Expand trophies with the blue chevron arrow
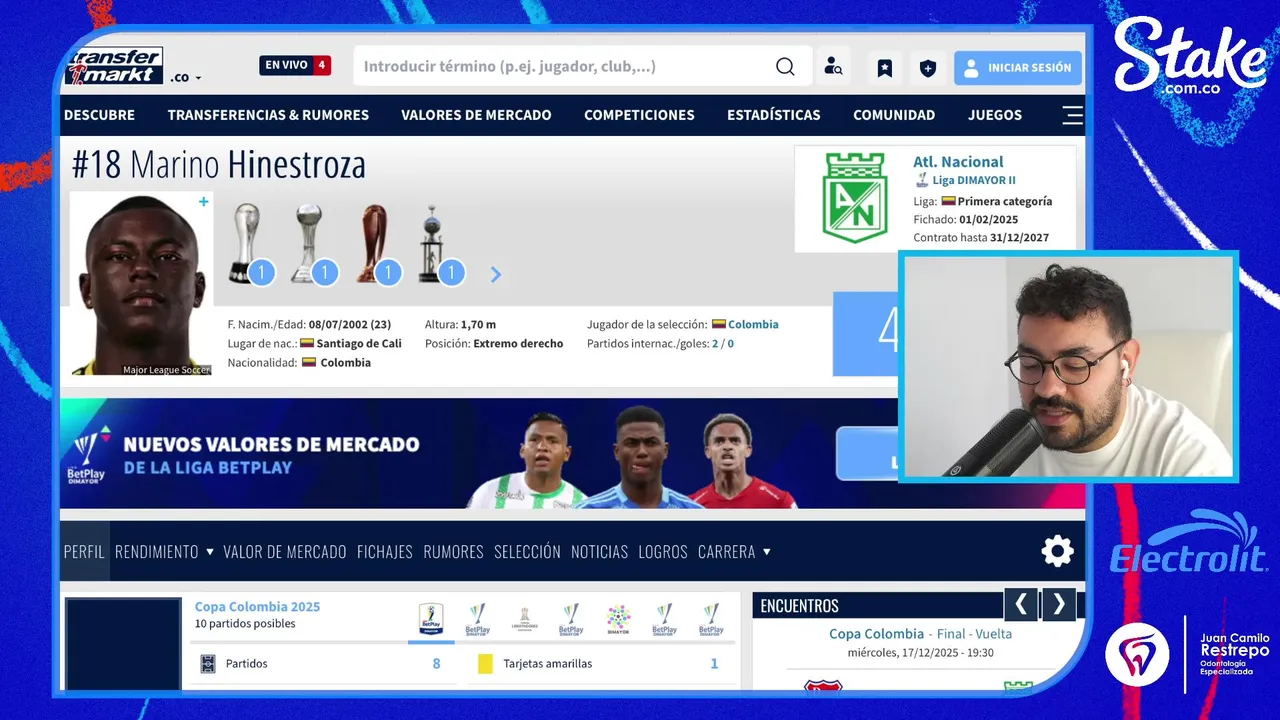 point(495,274)
